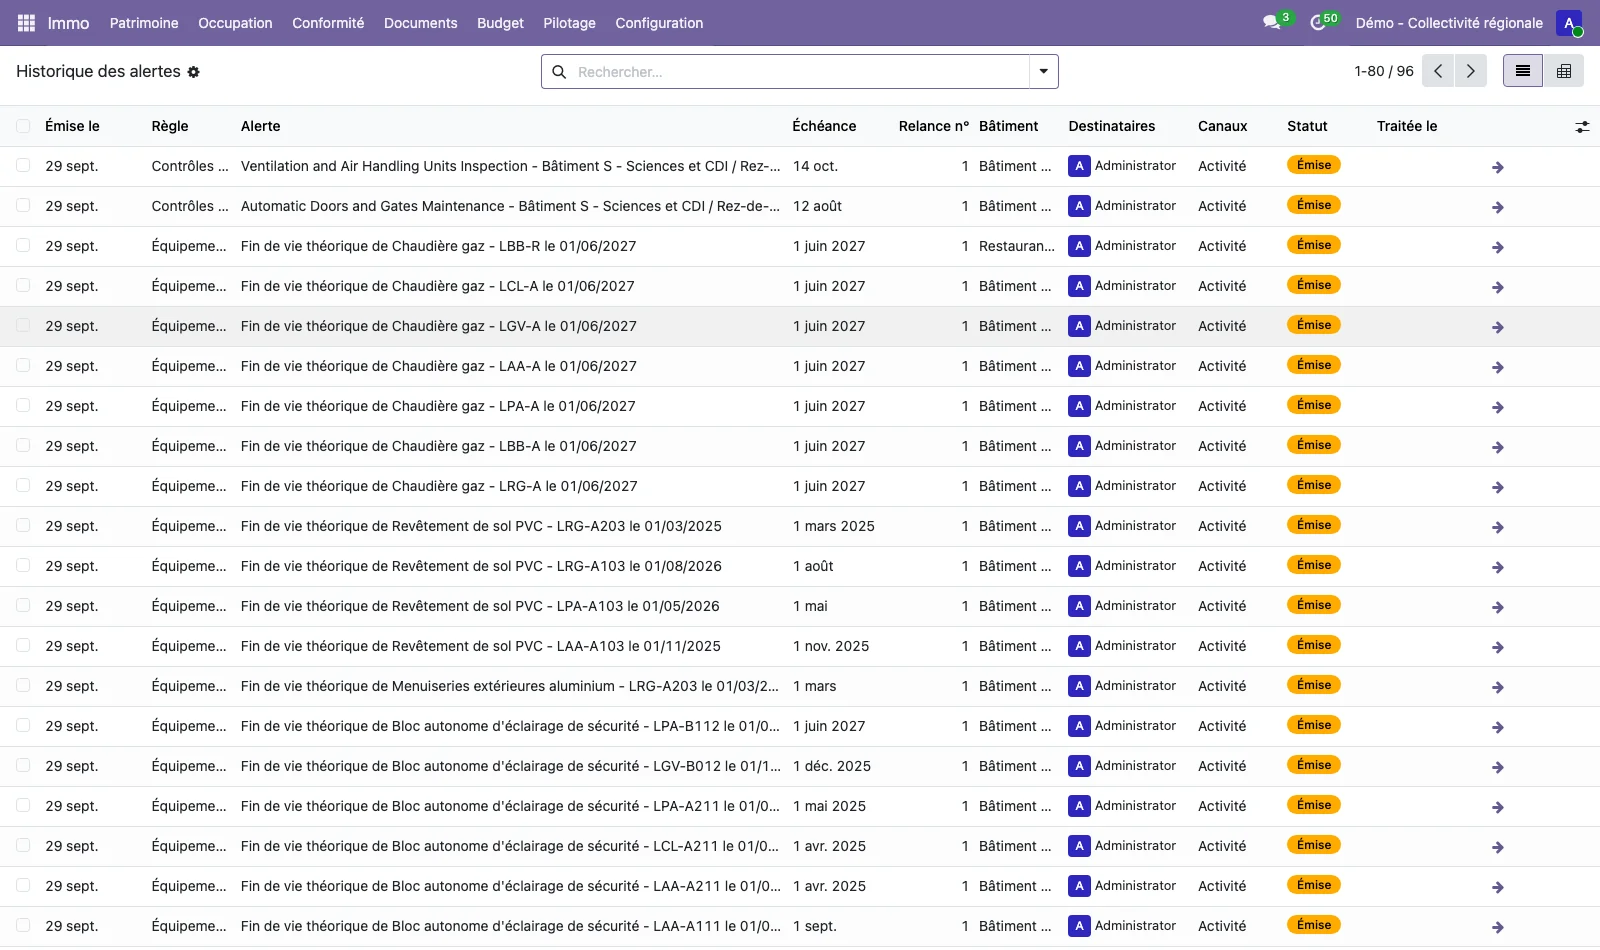Click arrow icon on Chaudière gaz LBB-R row
The height and width of the screenshot is (950, 1600).
point(1498,247)
